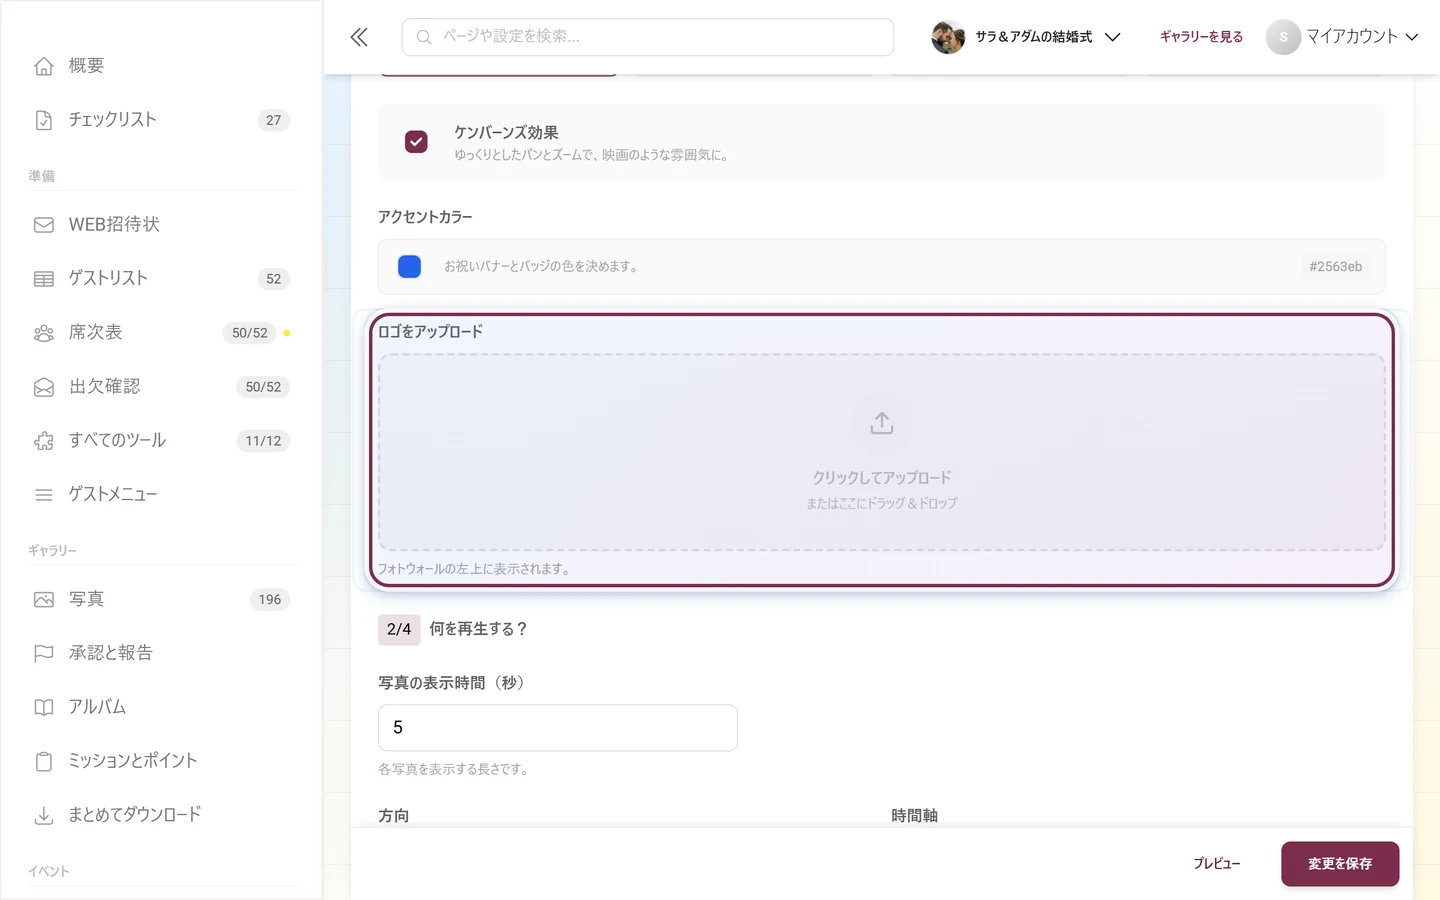Follow the ギャラリーを見る link
1440x900 pixels.
point(1201,37)
